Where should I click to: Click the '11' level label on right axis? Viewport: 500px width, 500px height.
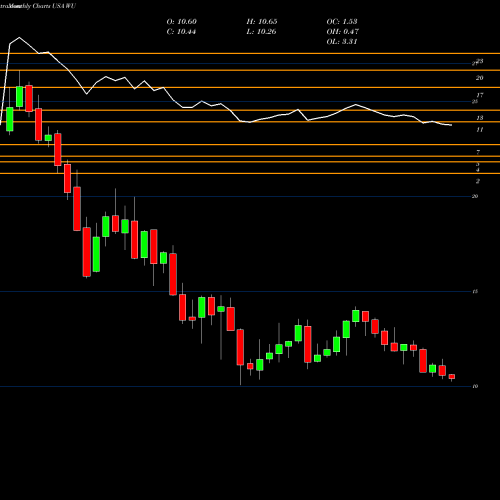click(x=480, y=130)
